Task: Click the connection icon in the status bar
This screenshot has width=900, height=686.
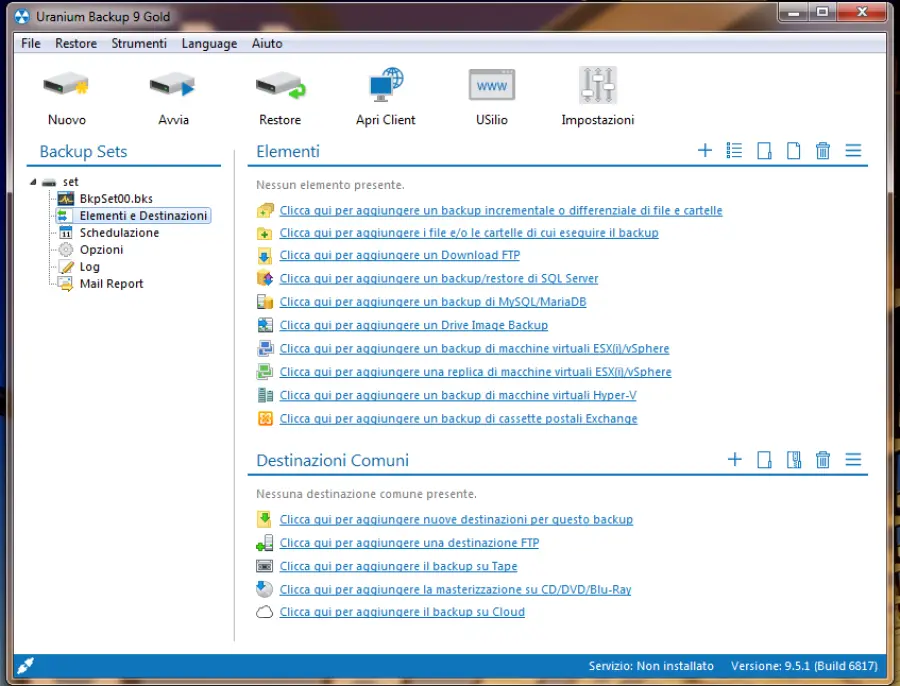Action: [x=25, y=664]
